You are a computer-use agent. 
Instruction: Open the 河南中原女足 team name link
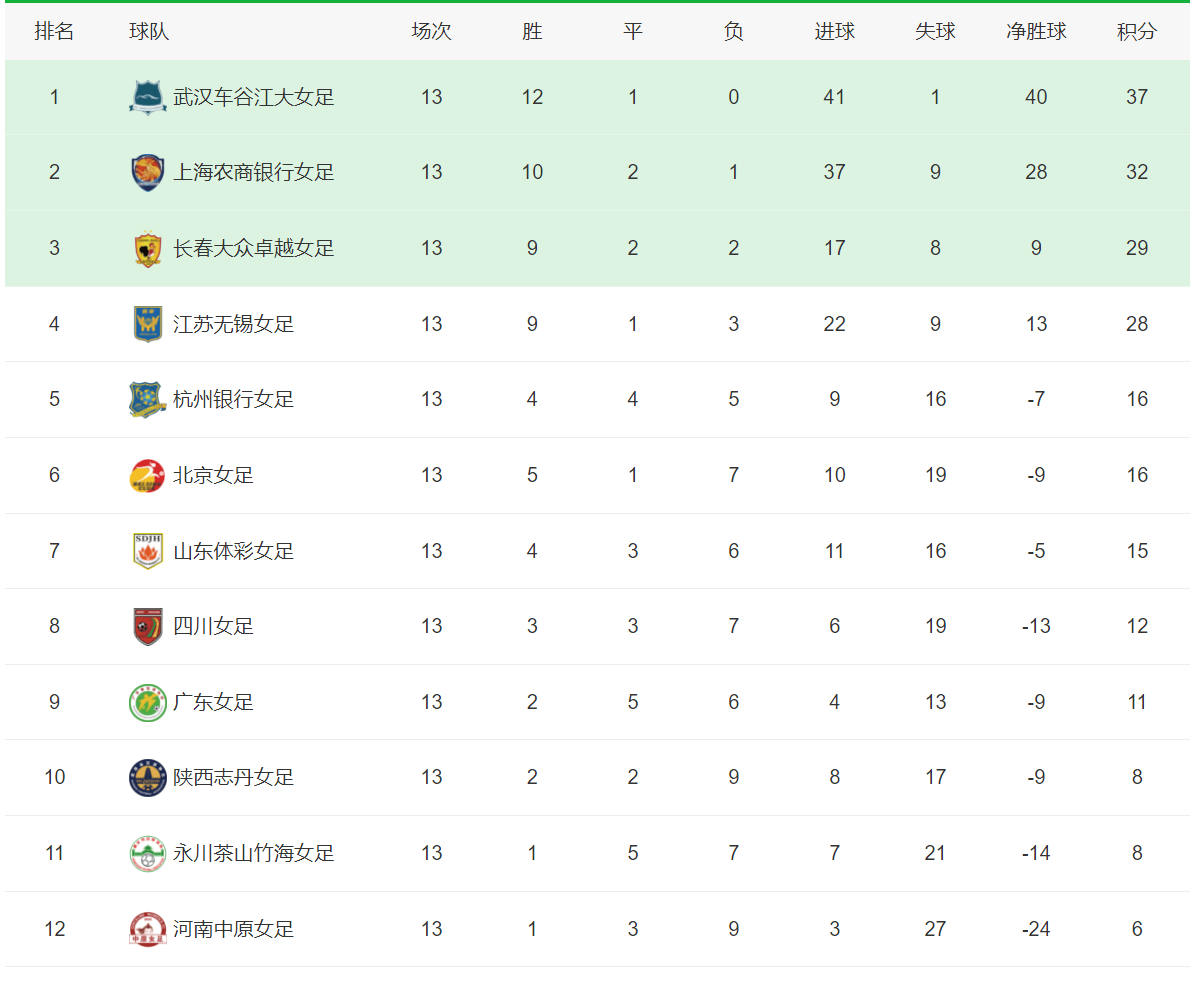233,929
